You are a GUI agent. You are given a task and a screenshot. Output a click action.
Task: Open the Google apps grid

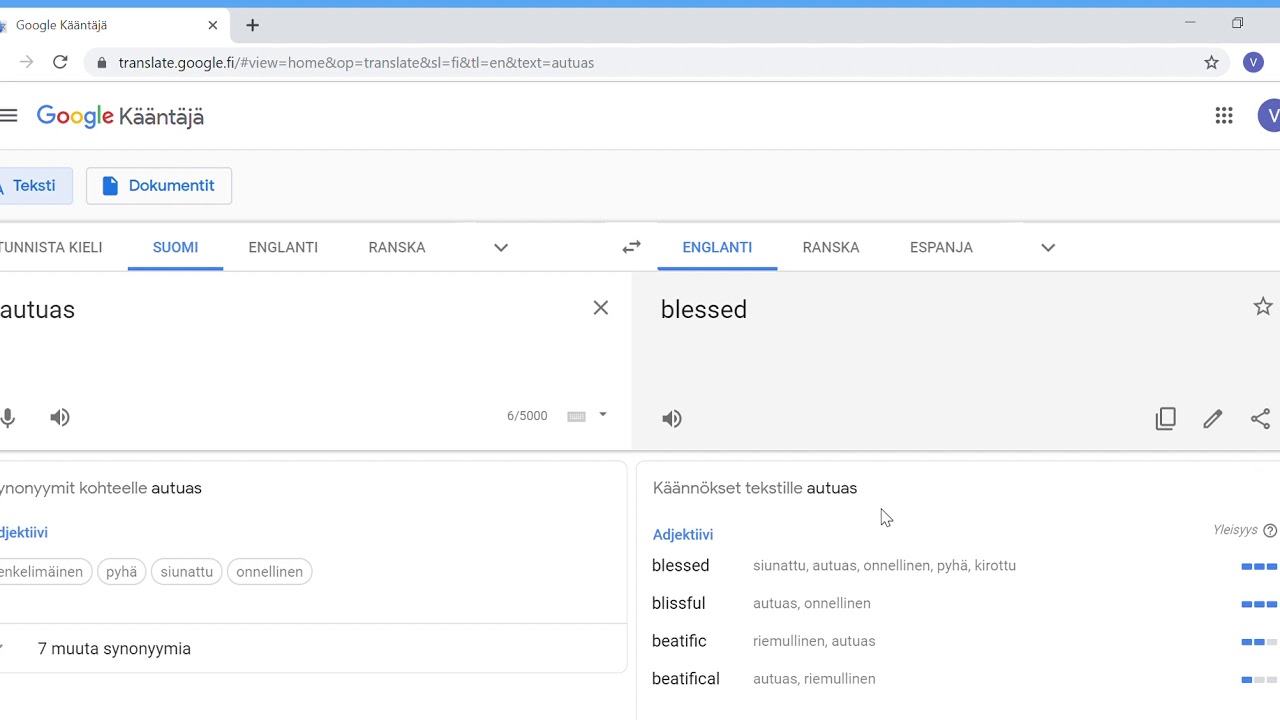coord(1224,116)
